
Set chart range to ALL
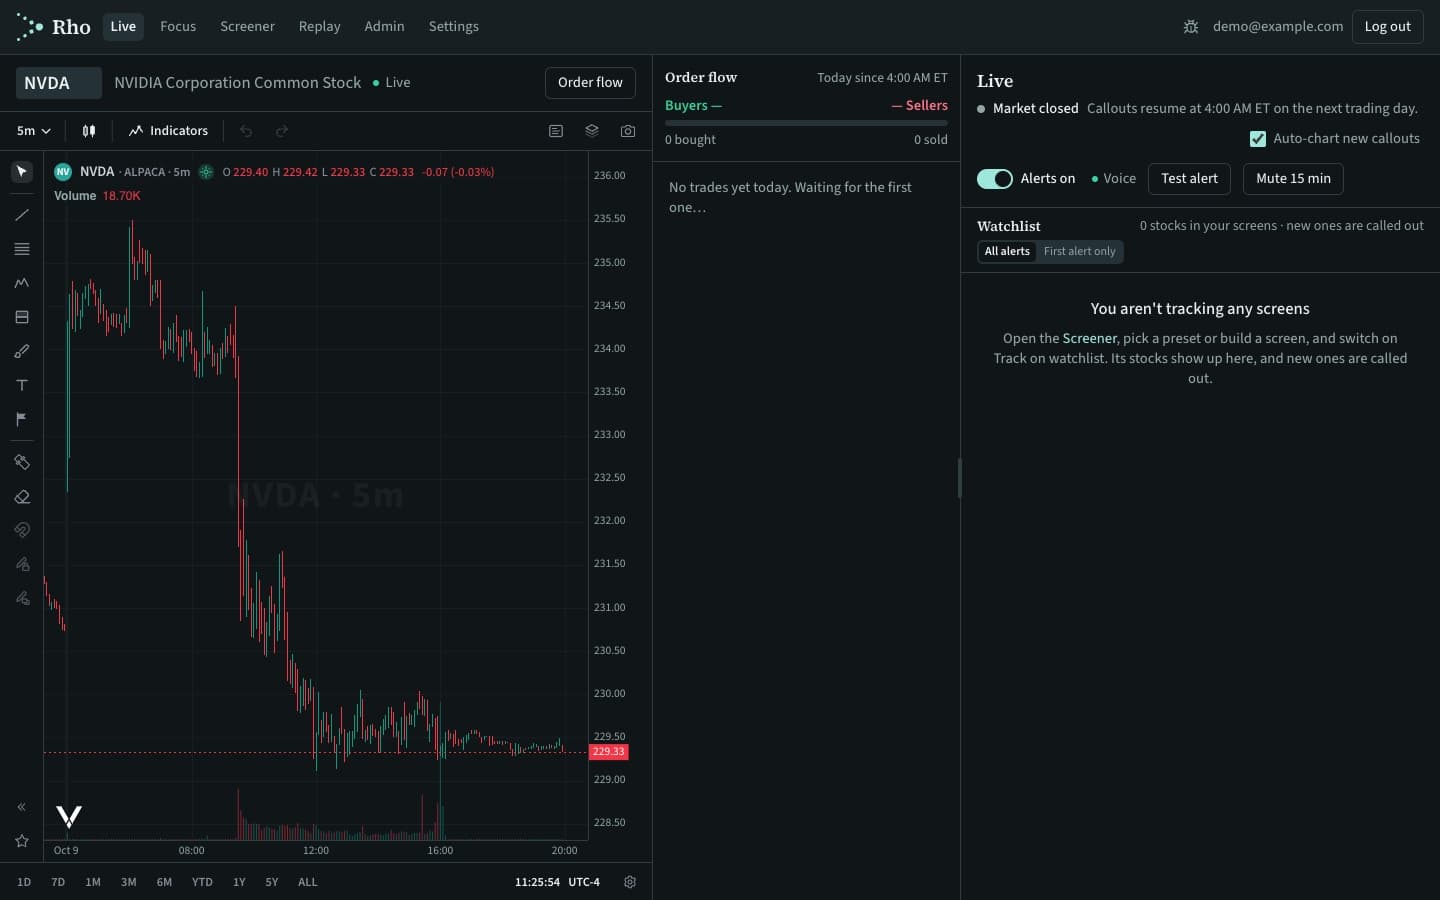click(x=308, y=882)
